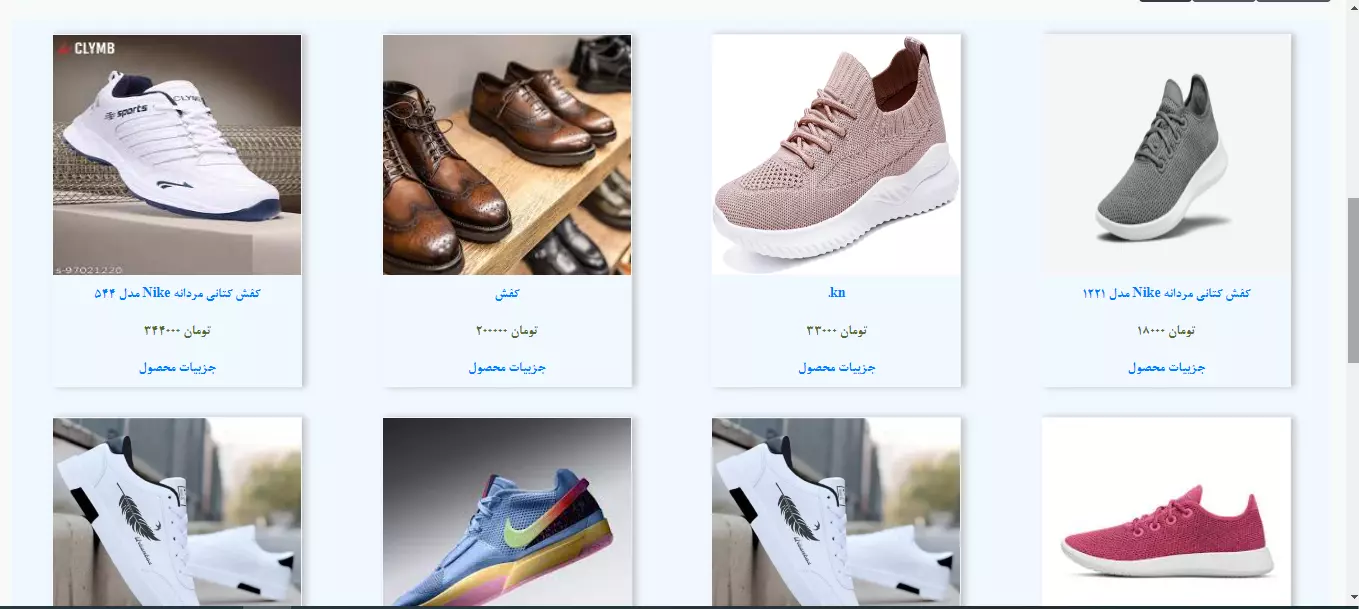Click the ۳۴۴۰۰۰ تومان price text
The width and height of the screenshot is (1359, 609).
click(177, 330)
